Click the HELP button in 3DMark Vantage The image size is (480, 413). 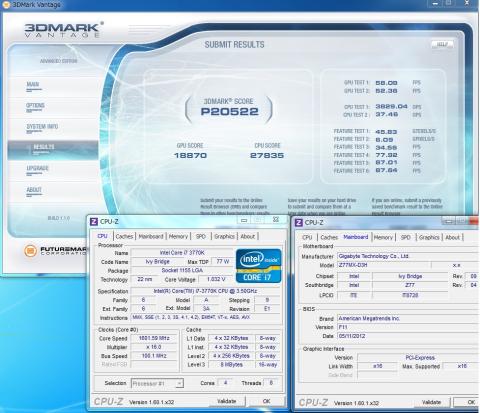coord(442,44)
